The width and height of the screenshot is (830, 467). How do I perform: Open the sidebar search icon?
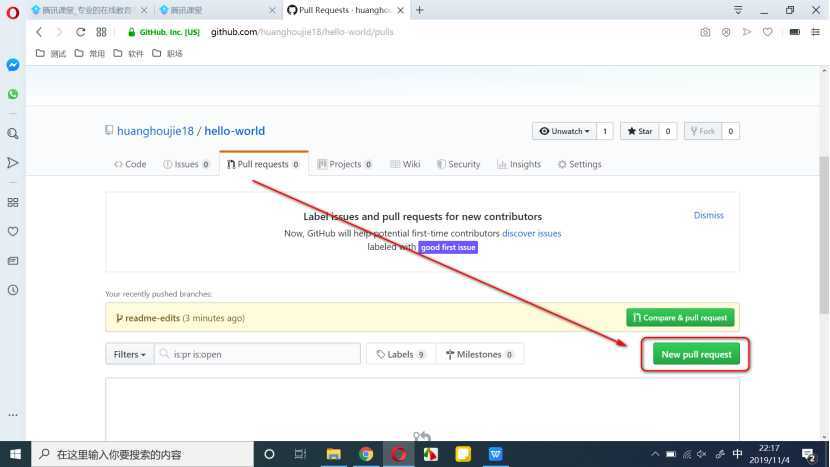(x=13, y=133)
